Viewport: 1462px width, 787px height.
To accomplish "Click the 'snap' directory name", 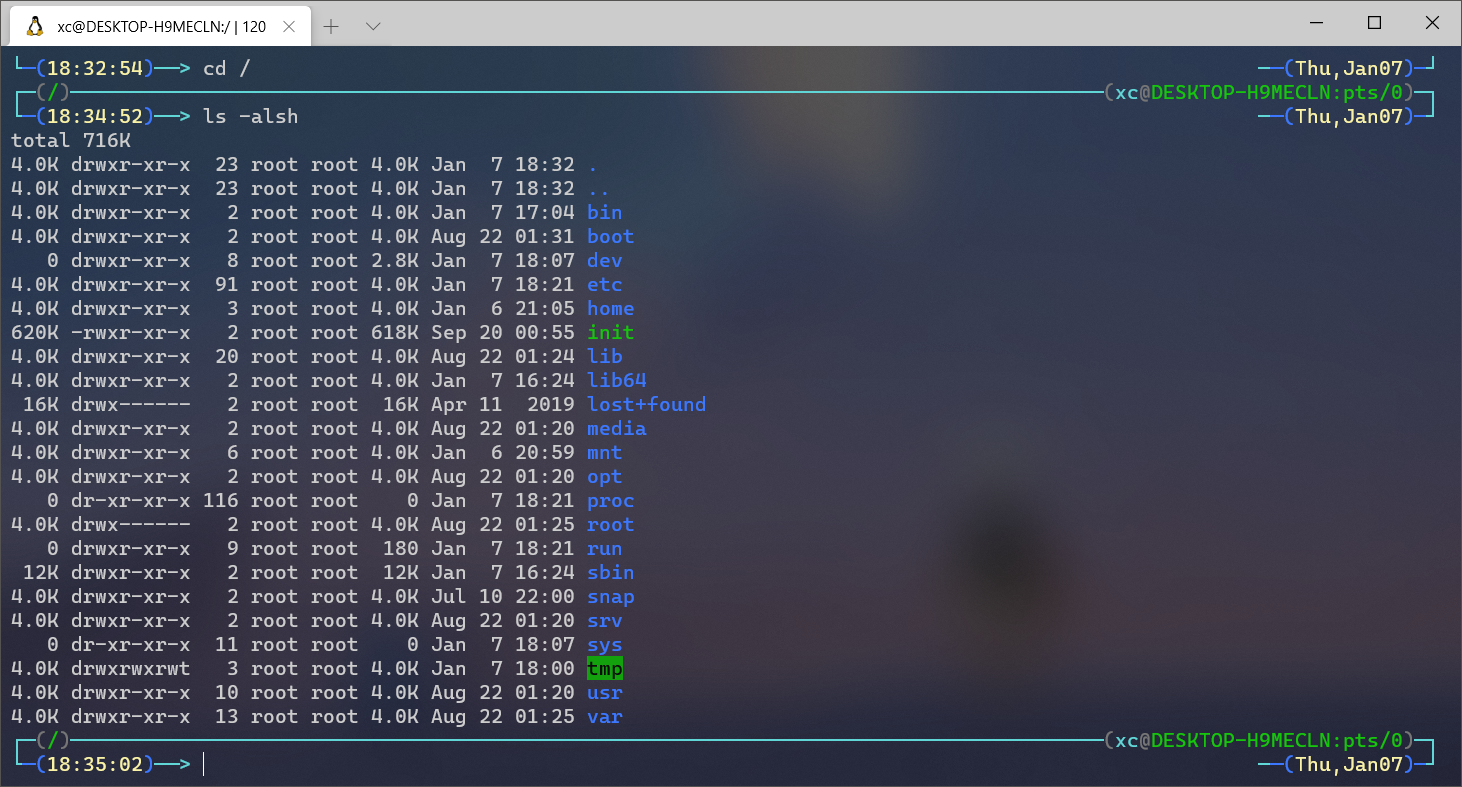I will (x=610, y=596).
